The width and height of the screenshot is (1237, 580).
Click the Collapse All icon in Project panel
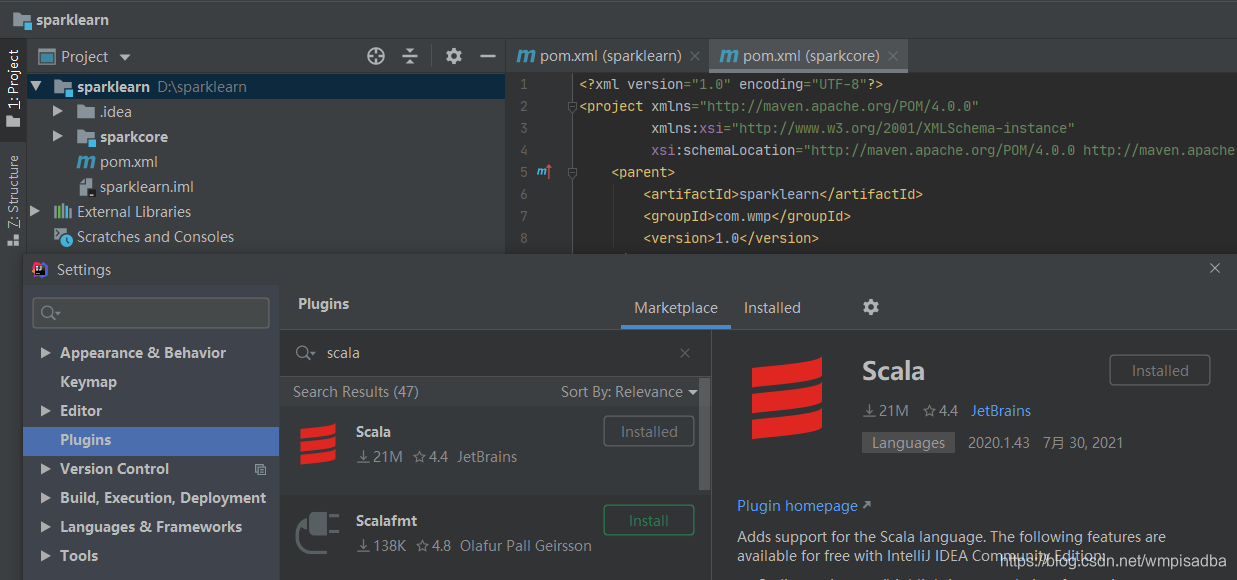point(410,57)
